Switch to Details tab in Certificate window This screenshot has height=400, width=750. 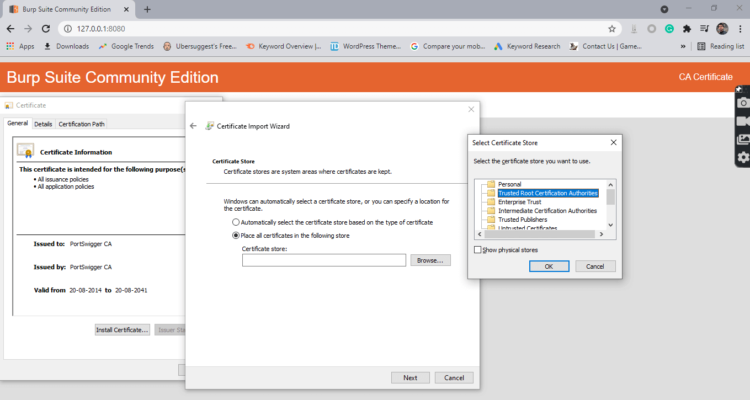[43, 124]
